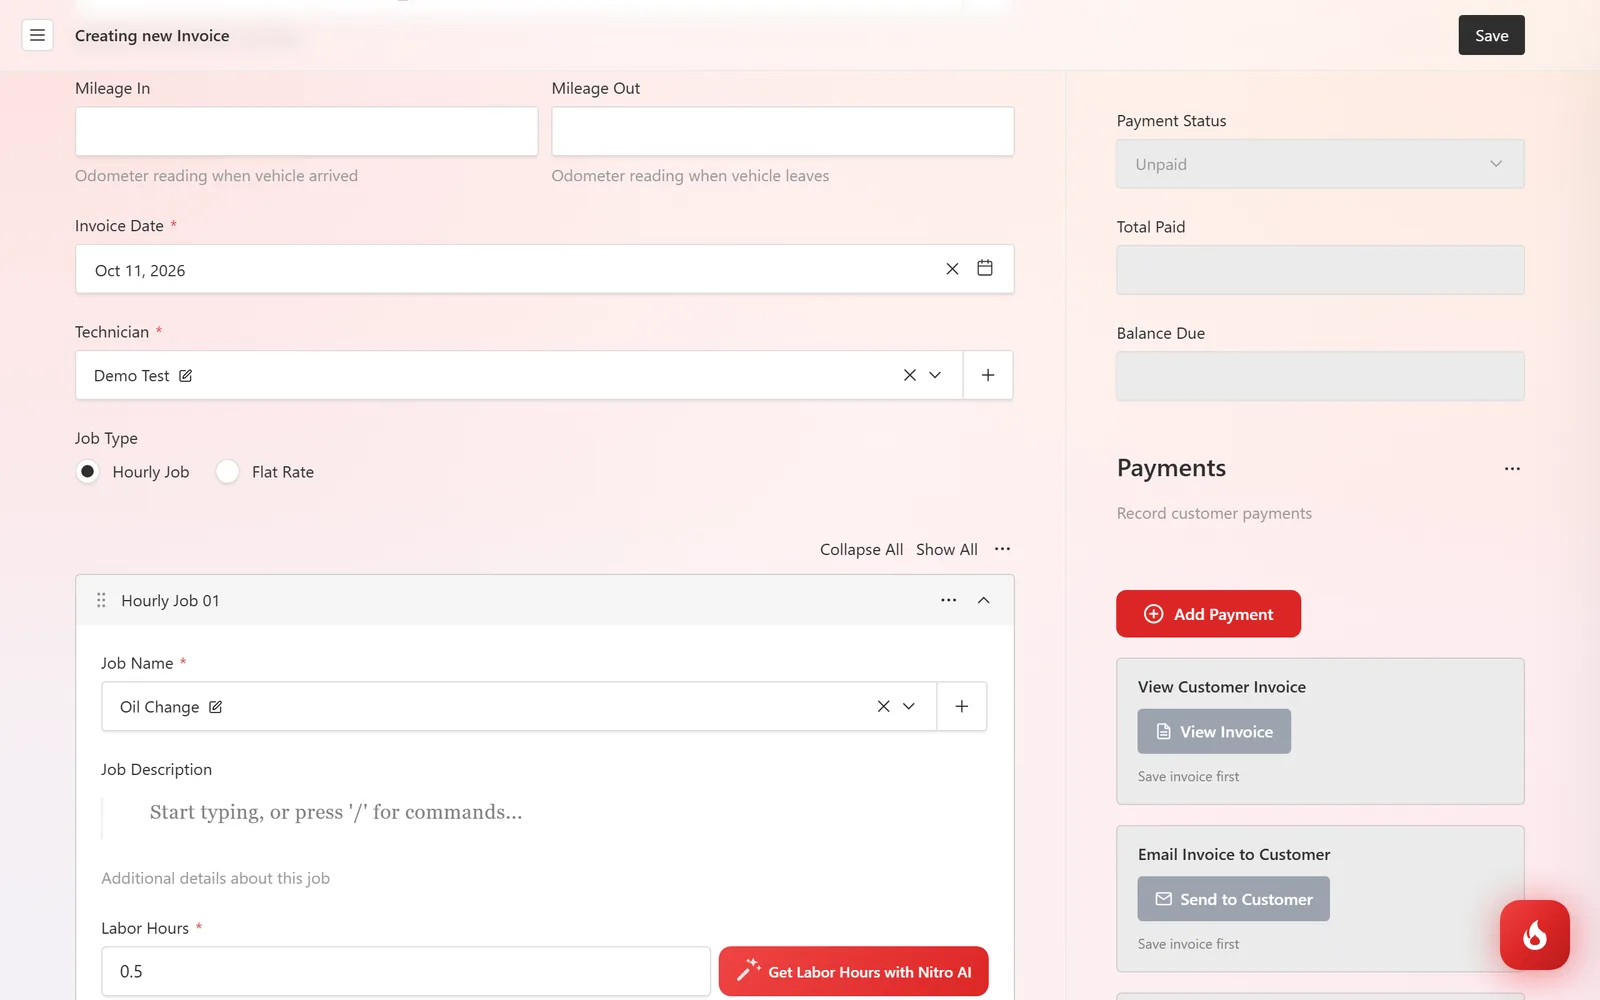Save the new invoice
Image resolution: width=1600 pixels, height=1000 pixels.
tap(1491, 35)
